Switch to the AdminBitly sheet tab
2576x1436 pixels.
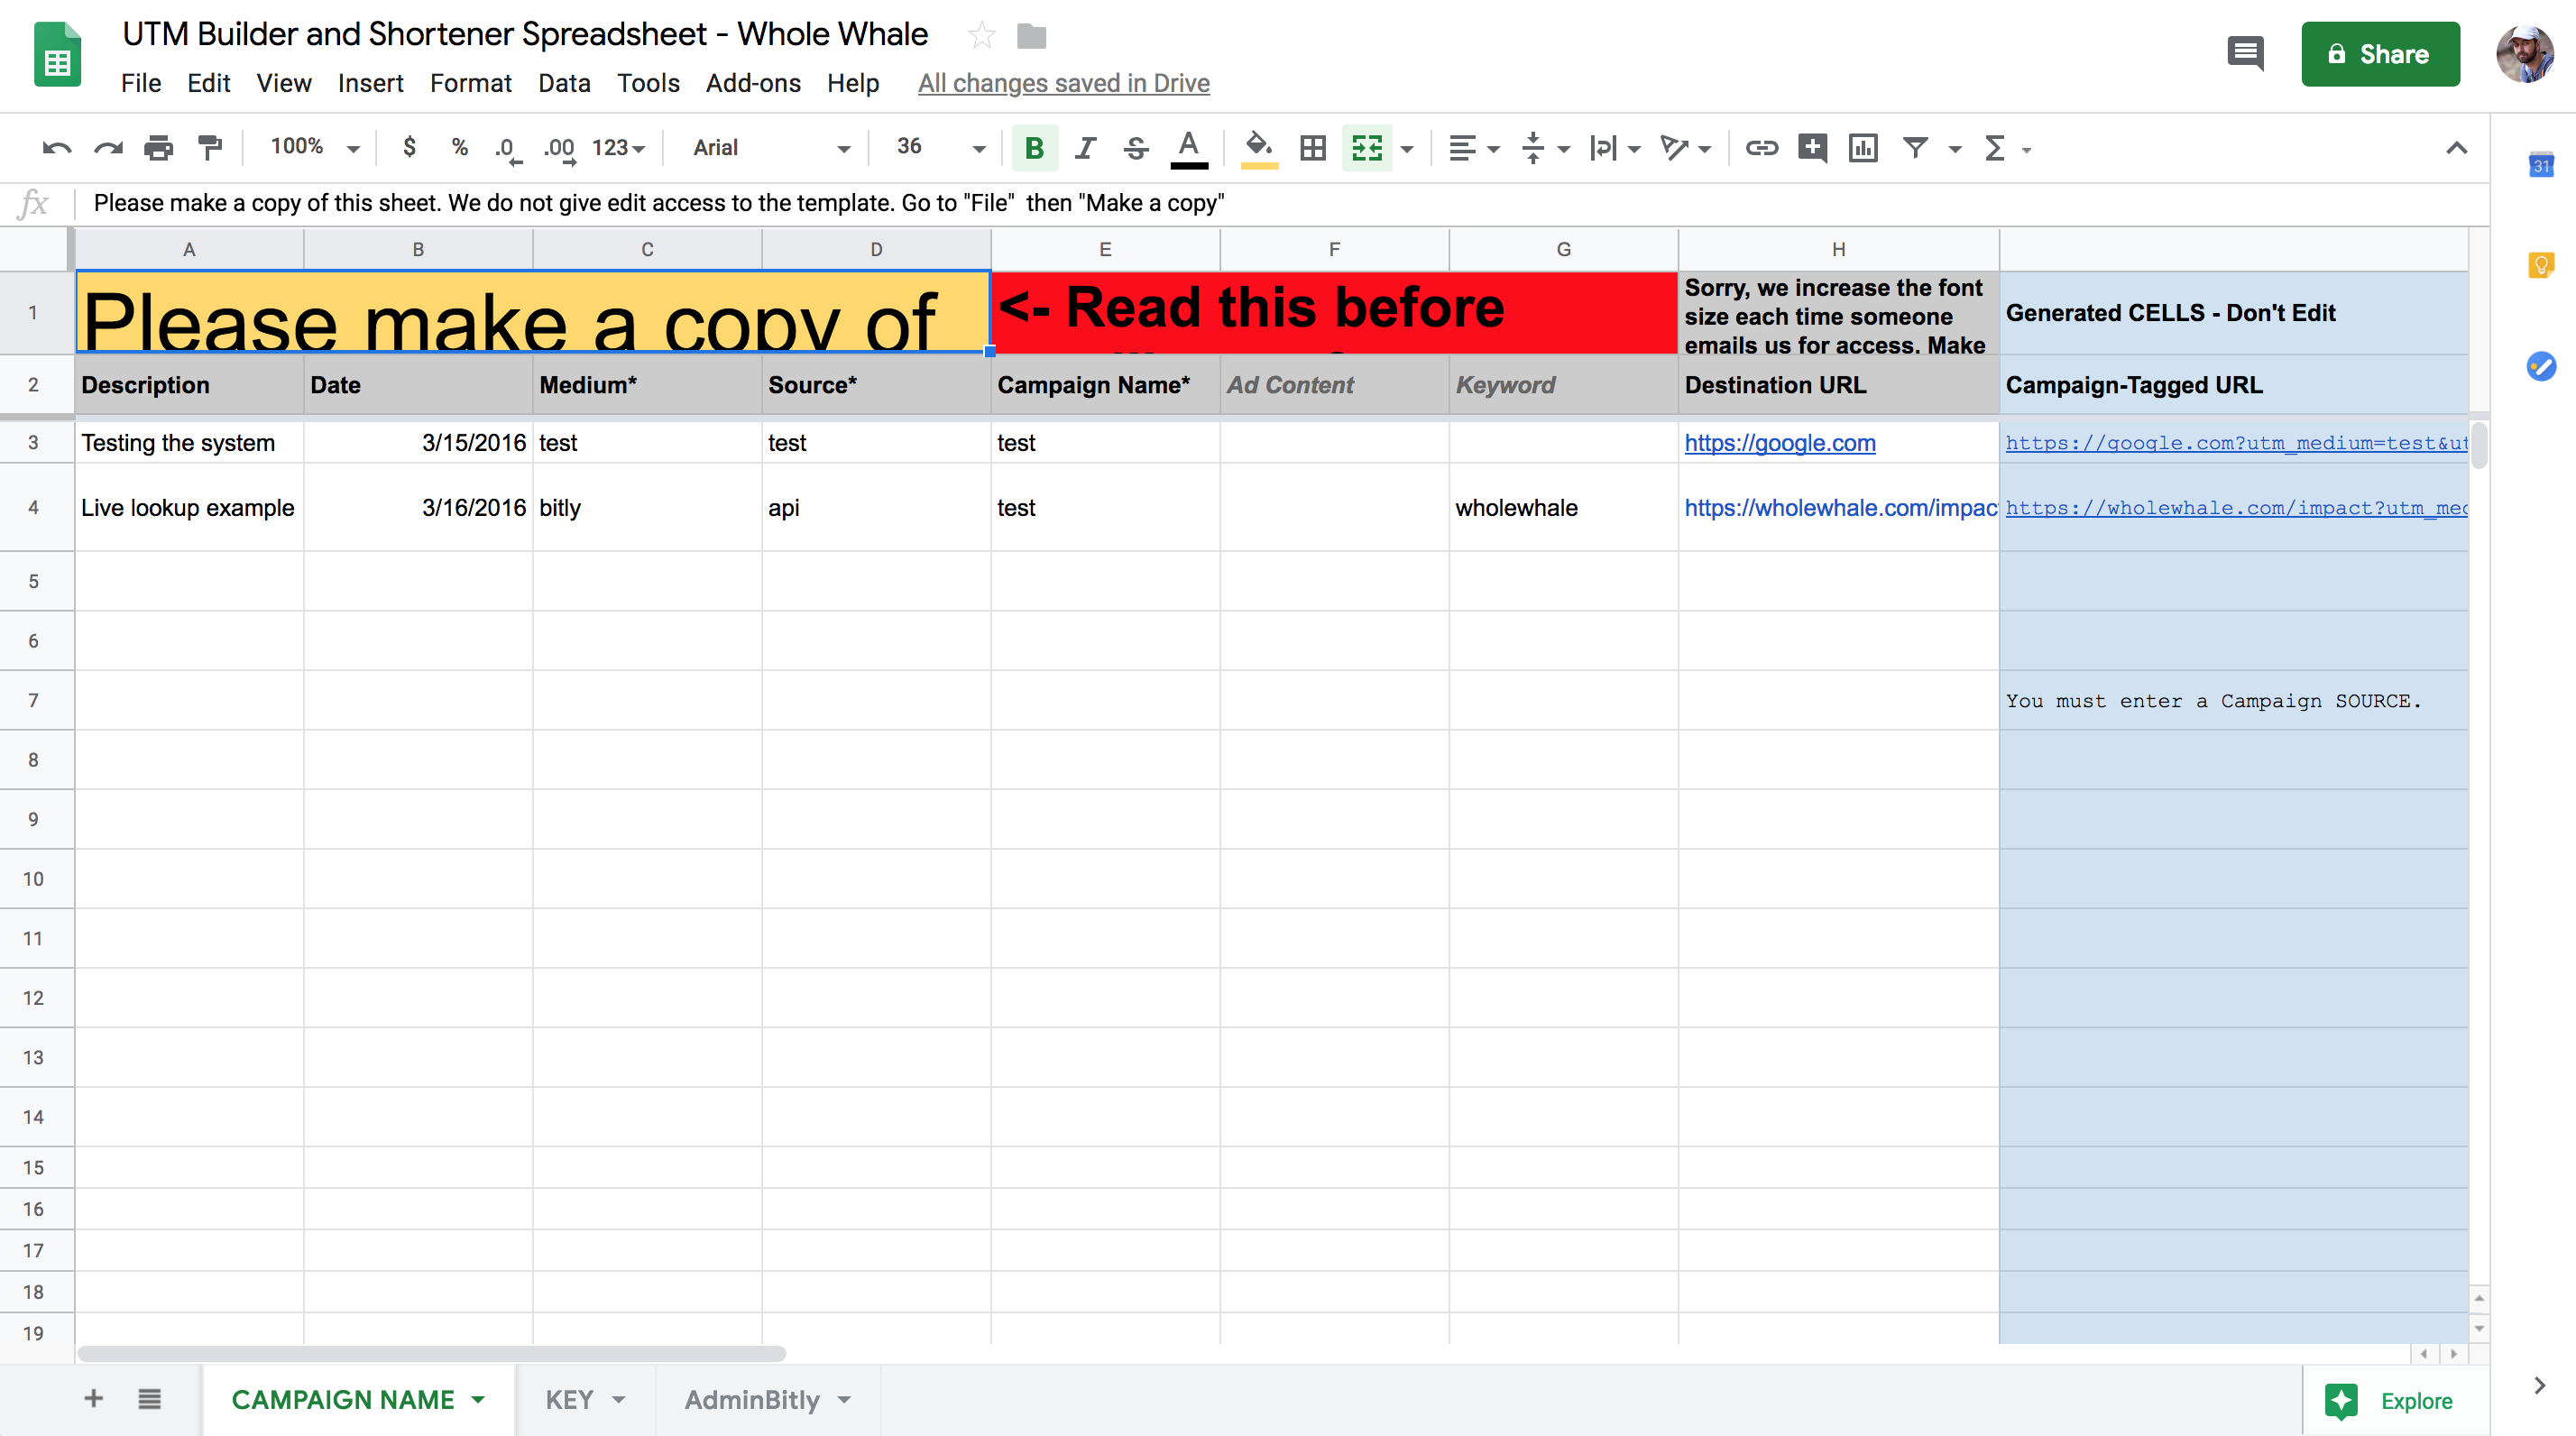pyautogui.click(x=752, y=1399)
